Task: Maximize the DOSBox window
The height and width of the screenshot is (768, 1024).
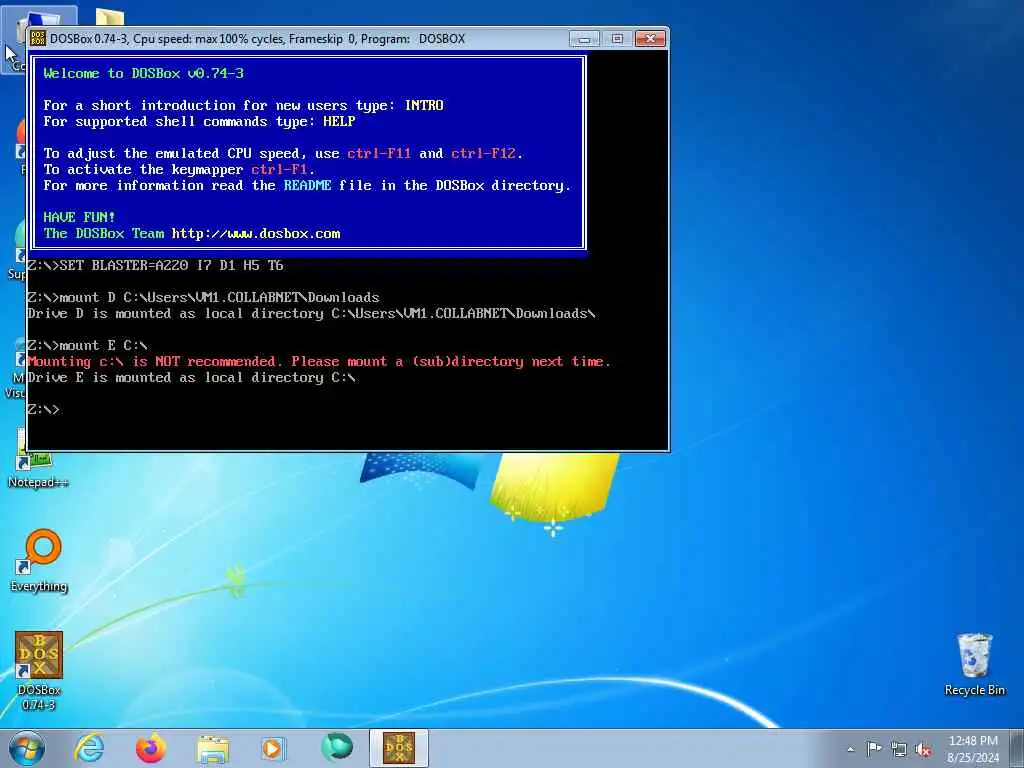Action: coord(617,39)
